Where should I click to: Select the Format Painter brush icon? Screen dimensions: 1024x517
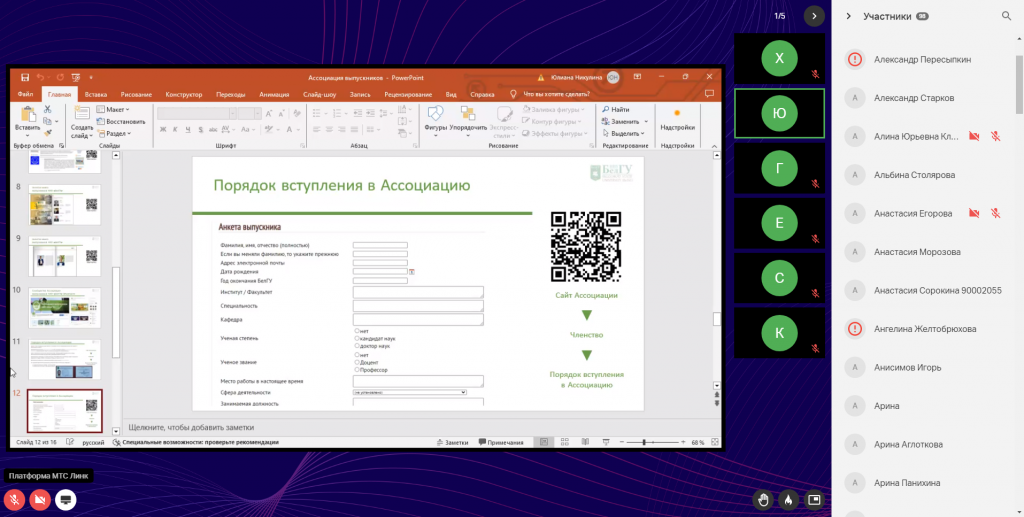pos(48,133)
